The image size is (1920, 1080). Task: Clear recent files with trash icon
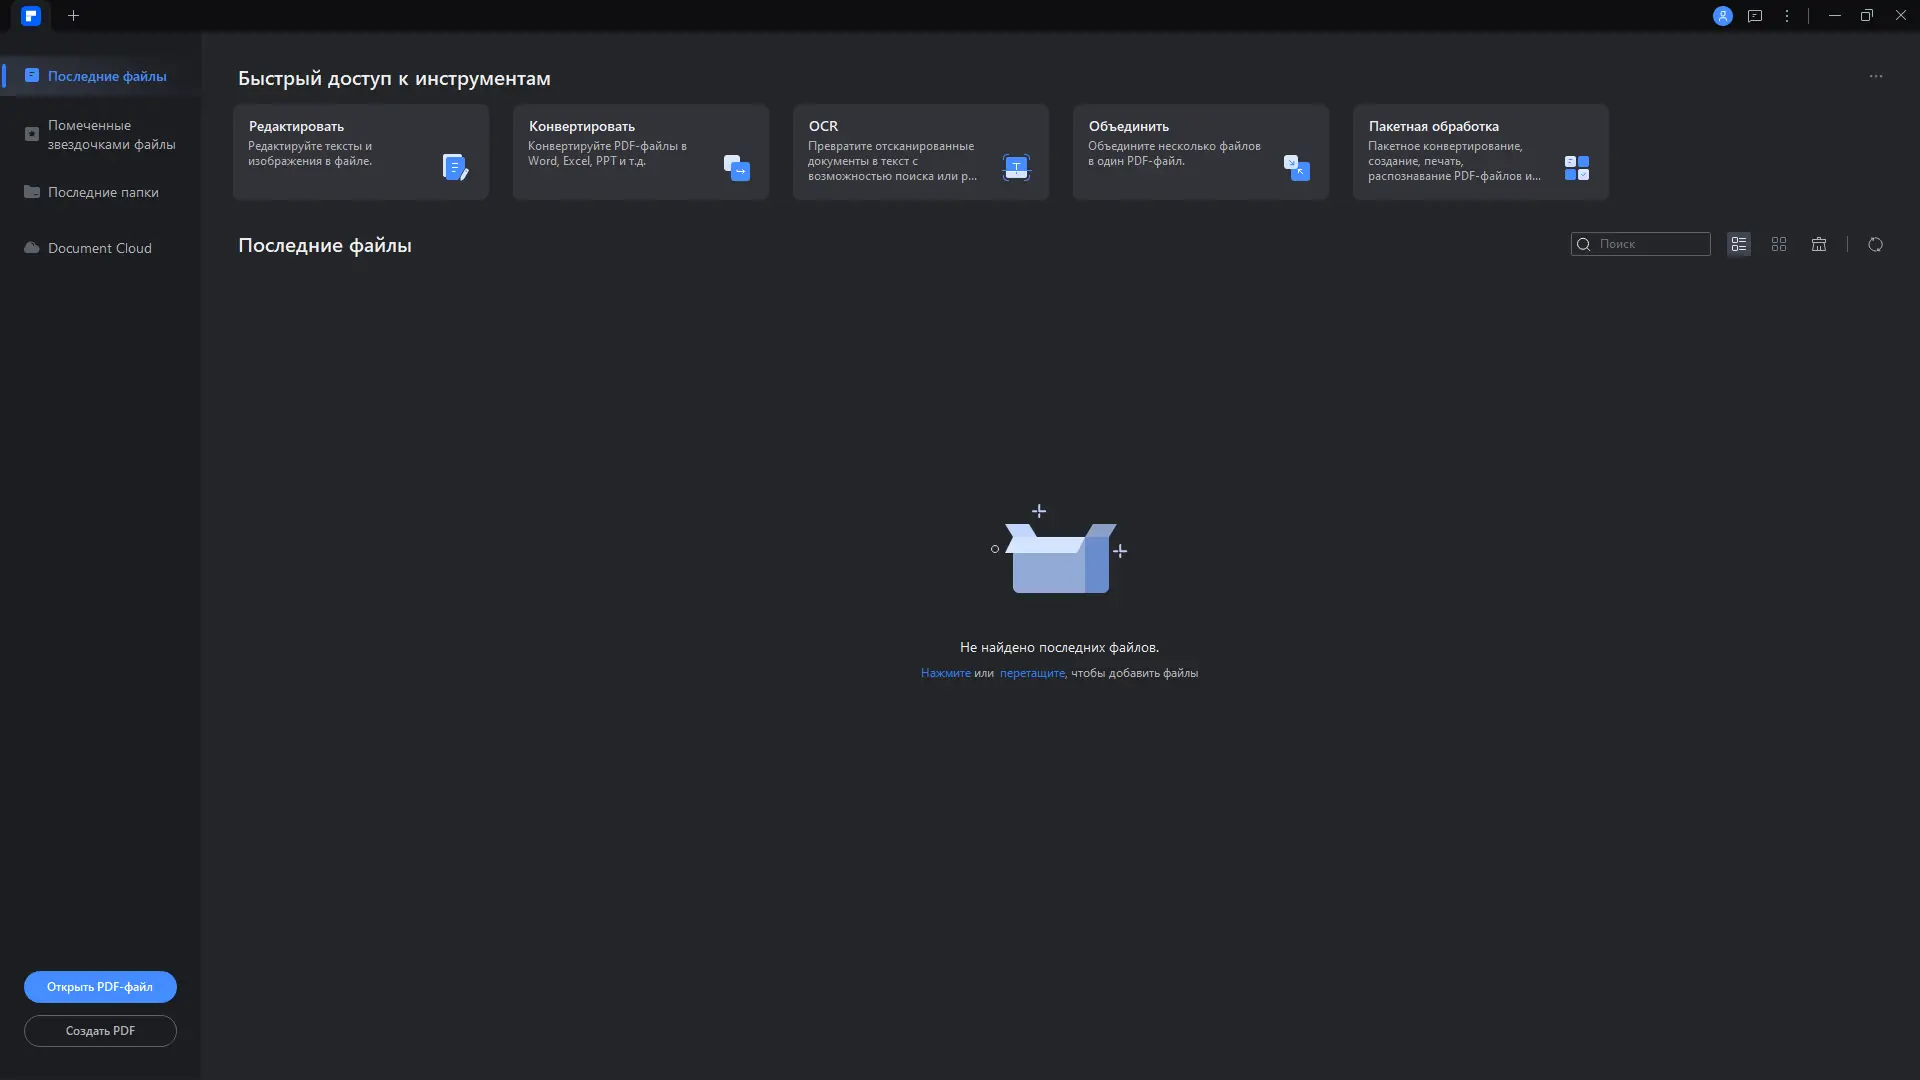tap(1819, 245)
